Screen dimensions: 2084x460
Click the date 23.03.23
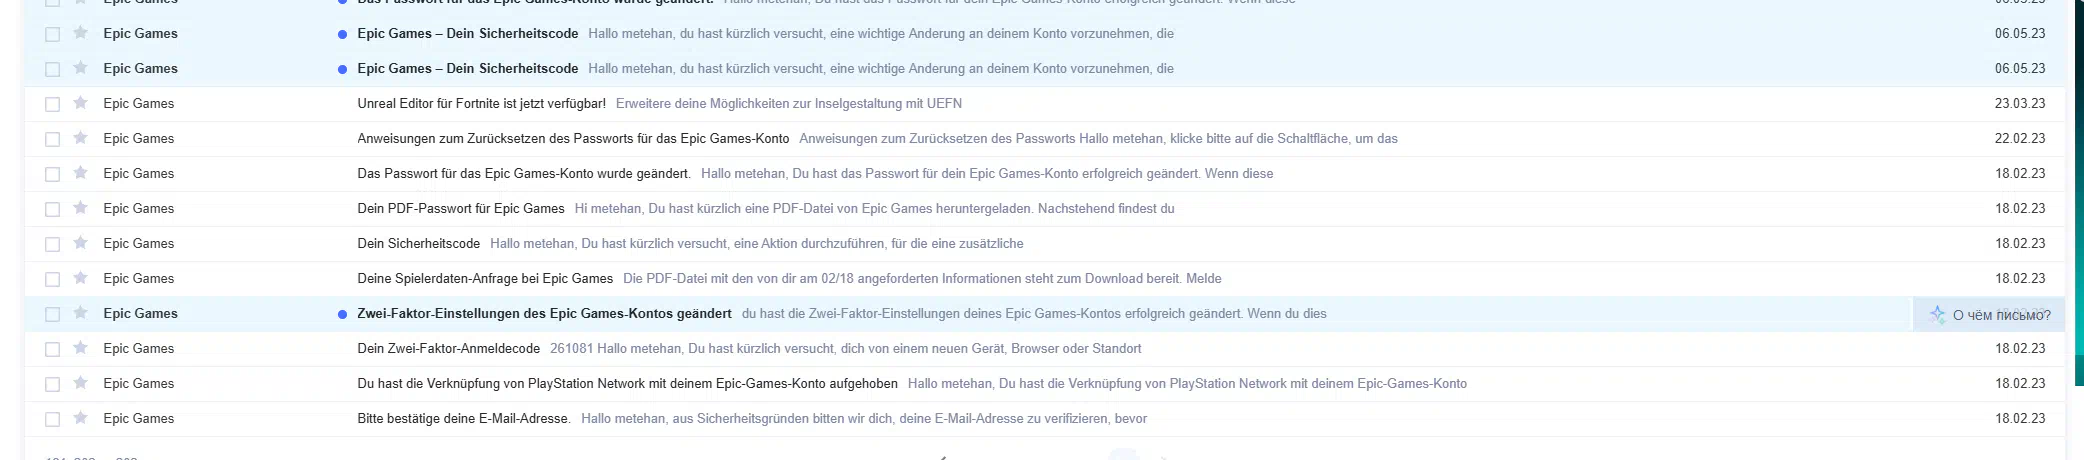point(2020,103)
